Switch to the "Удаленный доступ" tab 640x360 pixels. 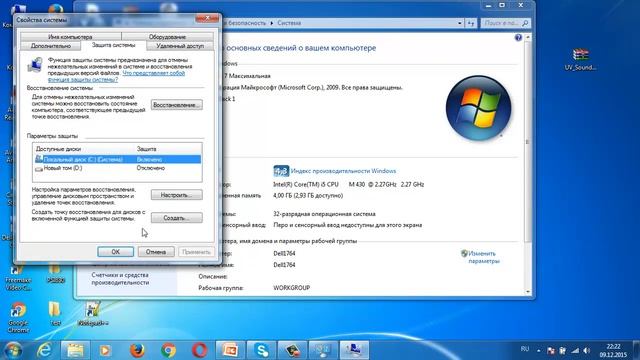[x=180, y=46]
